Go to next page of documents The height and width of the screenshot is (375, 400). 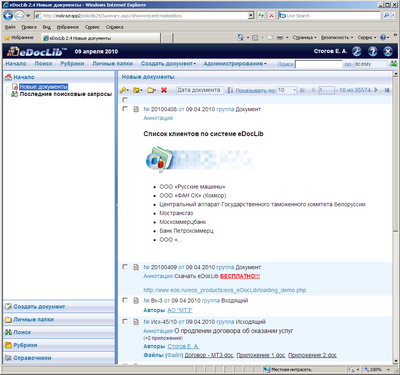[376, 90]
